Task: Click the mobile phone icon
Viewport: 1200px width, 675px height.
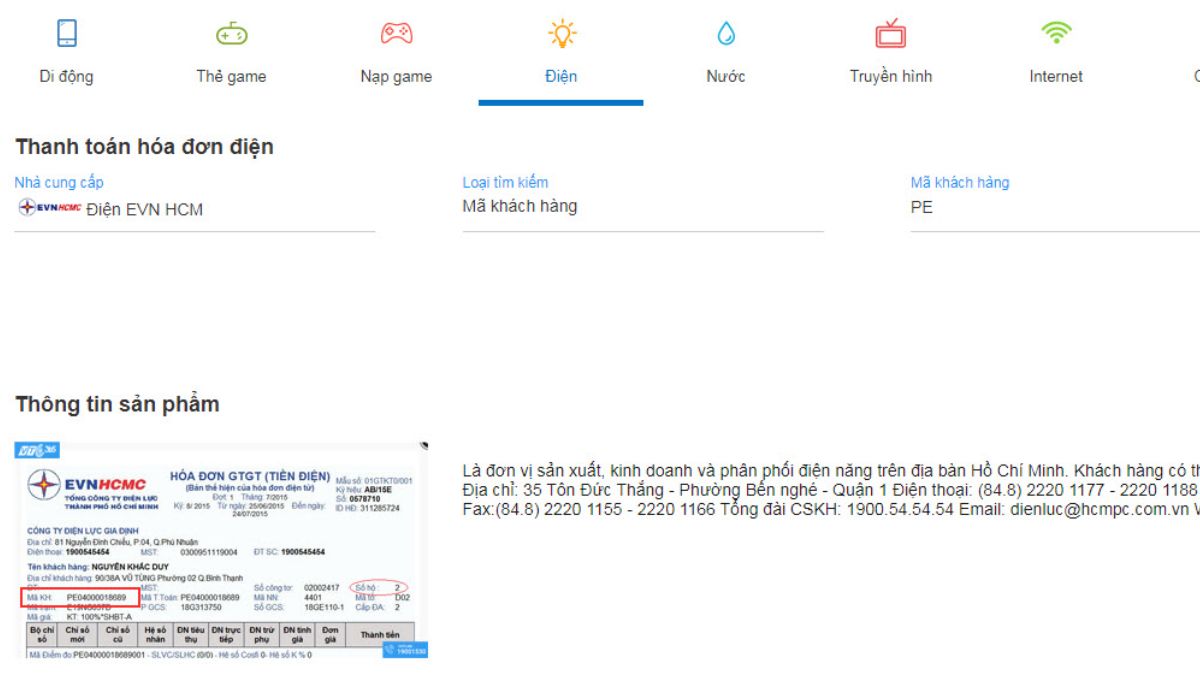Action: point(67,34)
